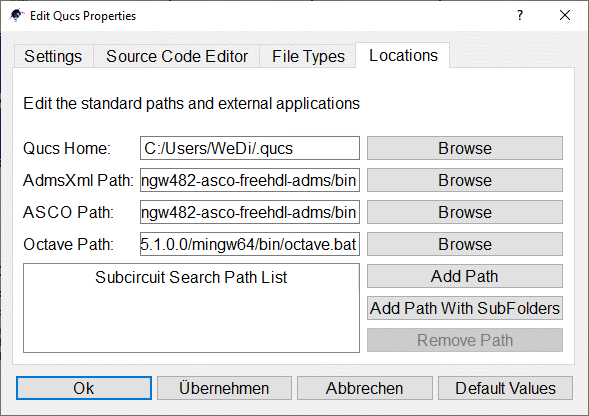Confirm the dialog with Ok
The image size is (589, 416).
pyautogui.click(x=84, y=388)
